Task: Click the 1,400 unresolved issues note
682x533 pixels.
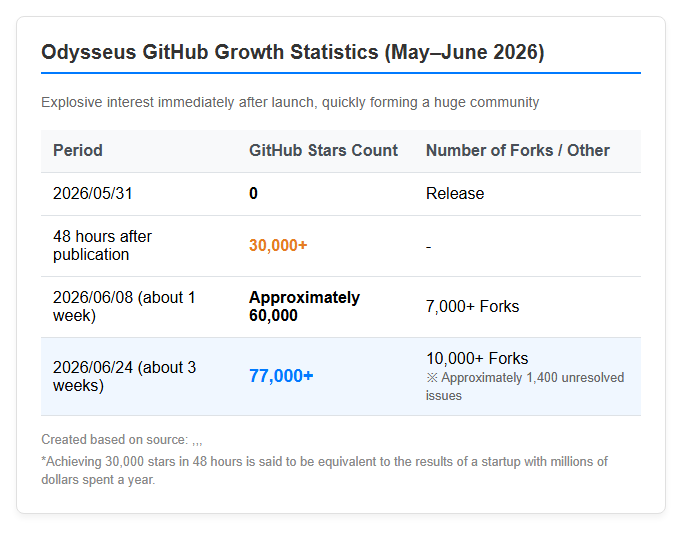Action: click(525, 386)
